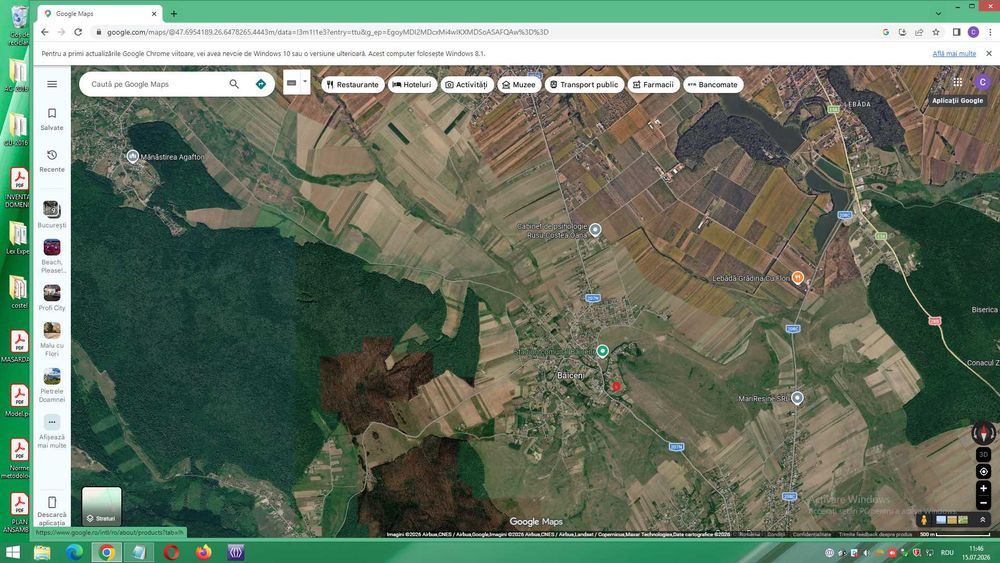Screen dimensions: 1000x563
Task: Open the București recent place thumbnail
Action: click(52, 209)
